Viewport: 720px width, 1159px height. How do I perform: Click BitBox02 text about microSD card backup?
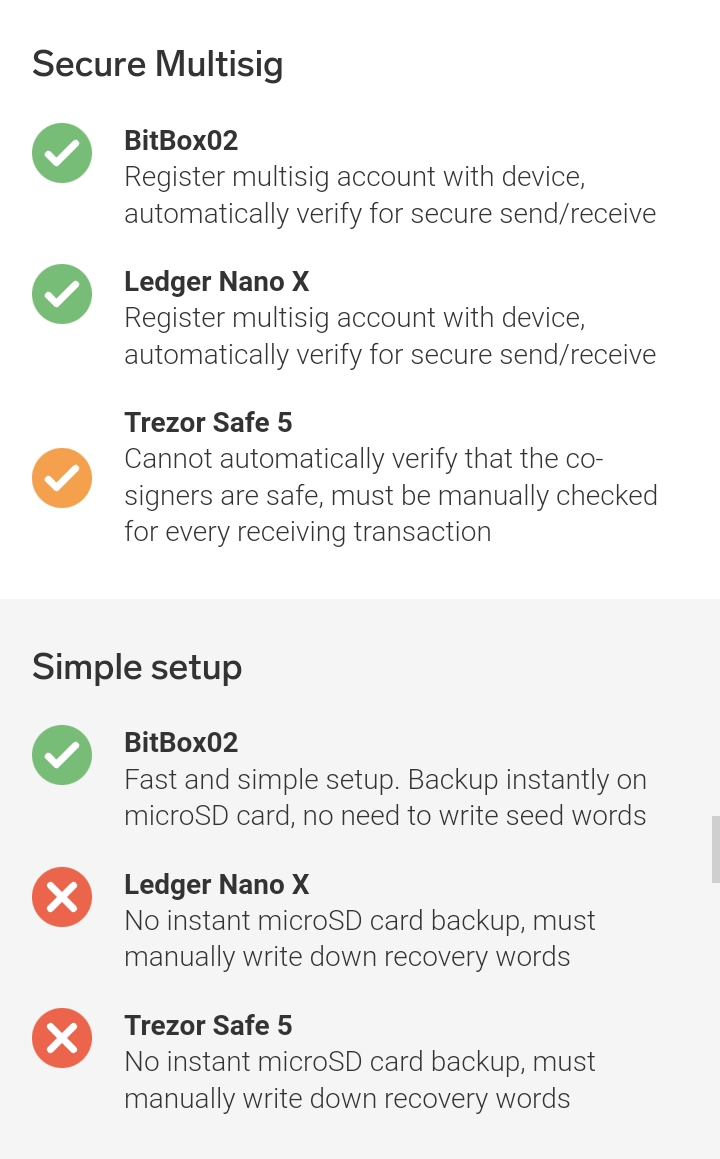(x=385, y=798)
